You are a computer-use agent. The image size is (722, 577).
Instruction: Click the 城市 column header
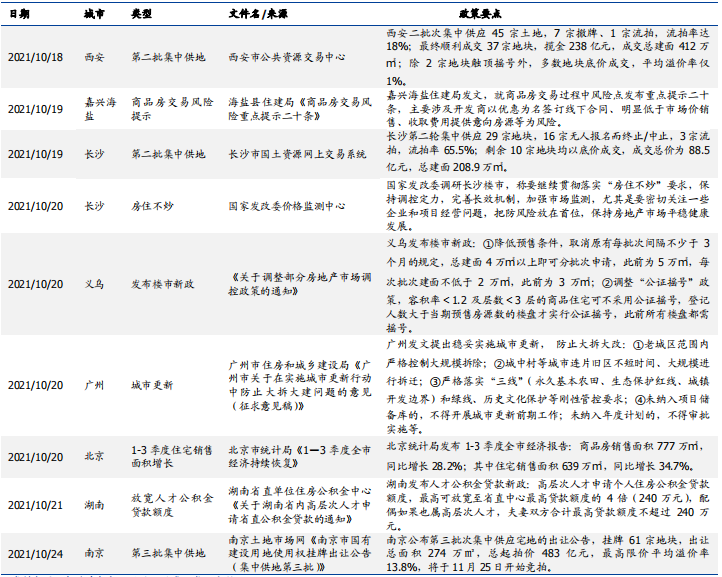click(x=93, y=16)
